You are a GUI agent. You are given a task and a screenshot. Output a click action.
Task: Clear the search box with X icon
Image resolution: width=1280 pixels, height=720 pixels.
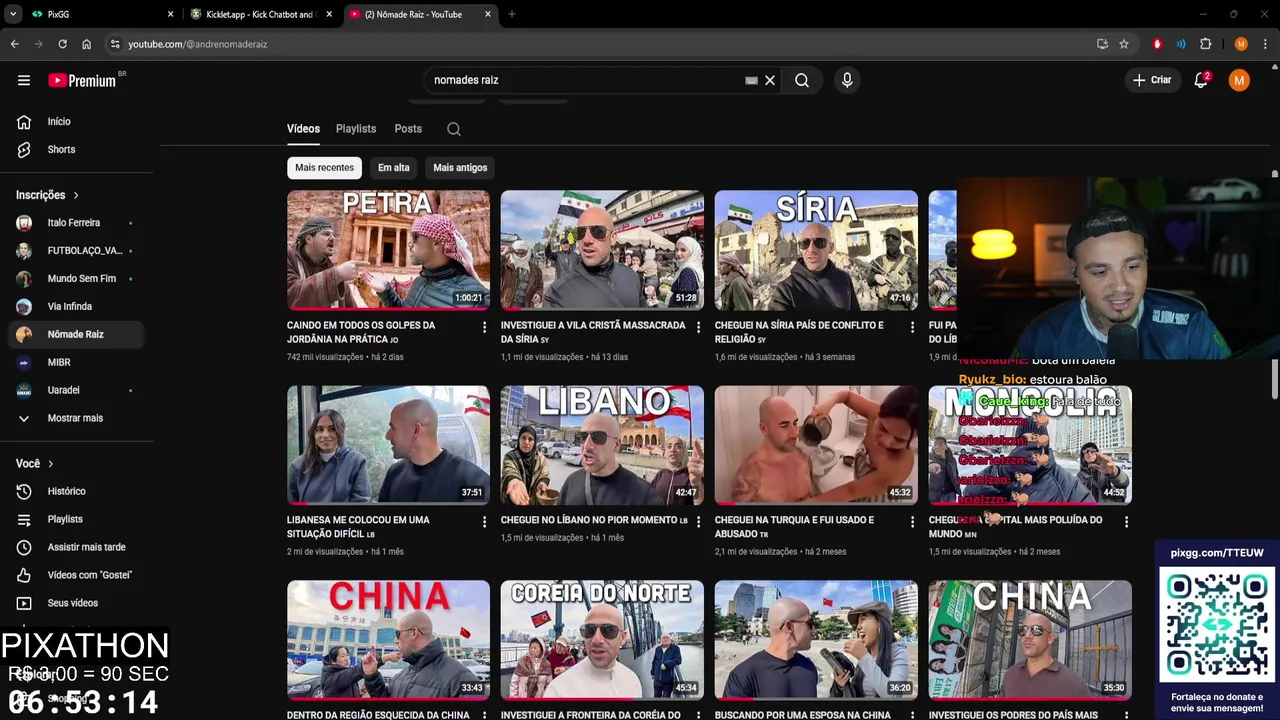click(770, 80)
